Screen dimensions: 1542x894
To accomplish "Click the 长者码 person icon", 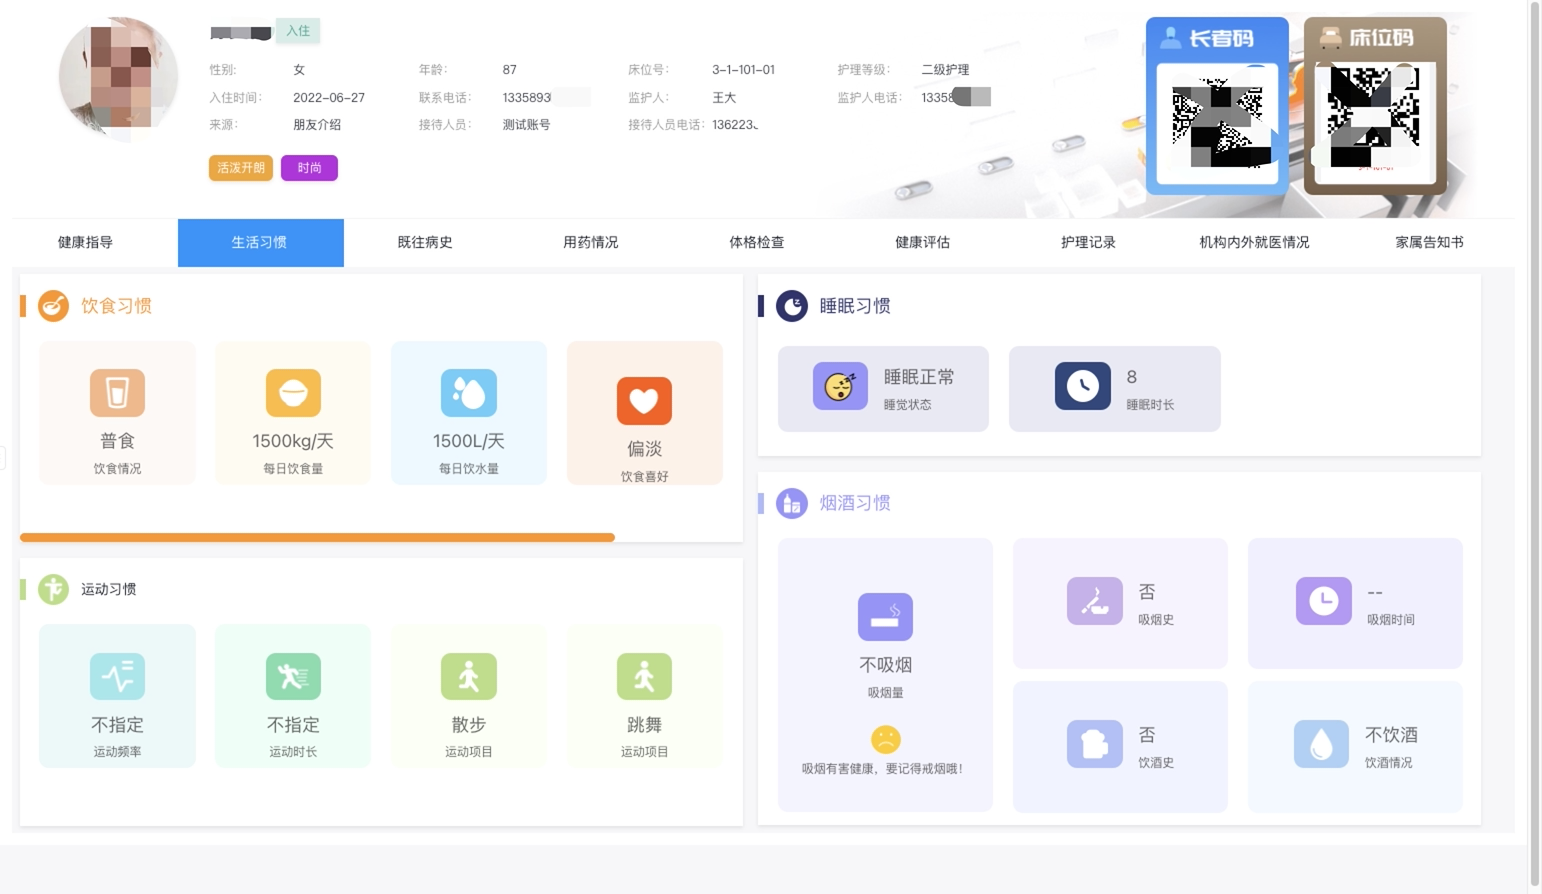I will click(x=1170, y=38).
